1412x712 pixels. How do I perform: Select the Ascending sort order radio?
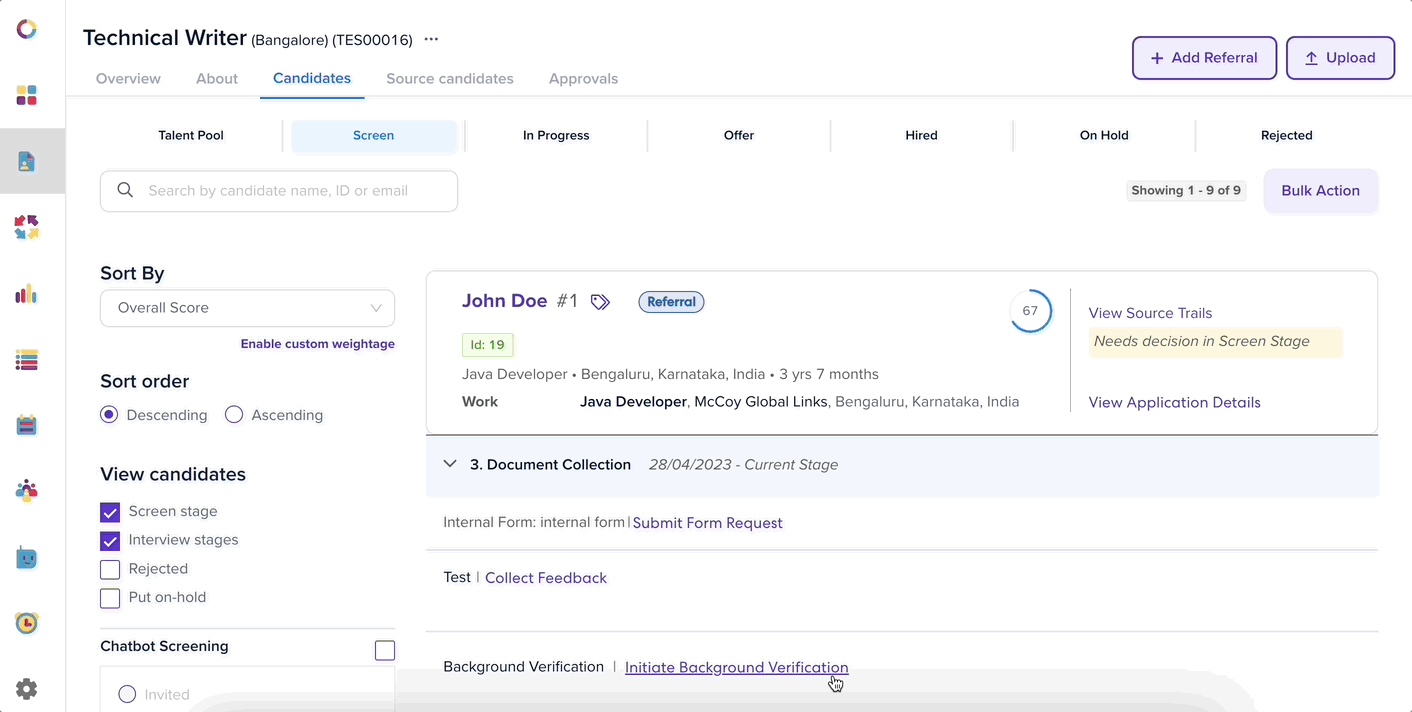(x=234, y=415)
